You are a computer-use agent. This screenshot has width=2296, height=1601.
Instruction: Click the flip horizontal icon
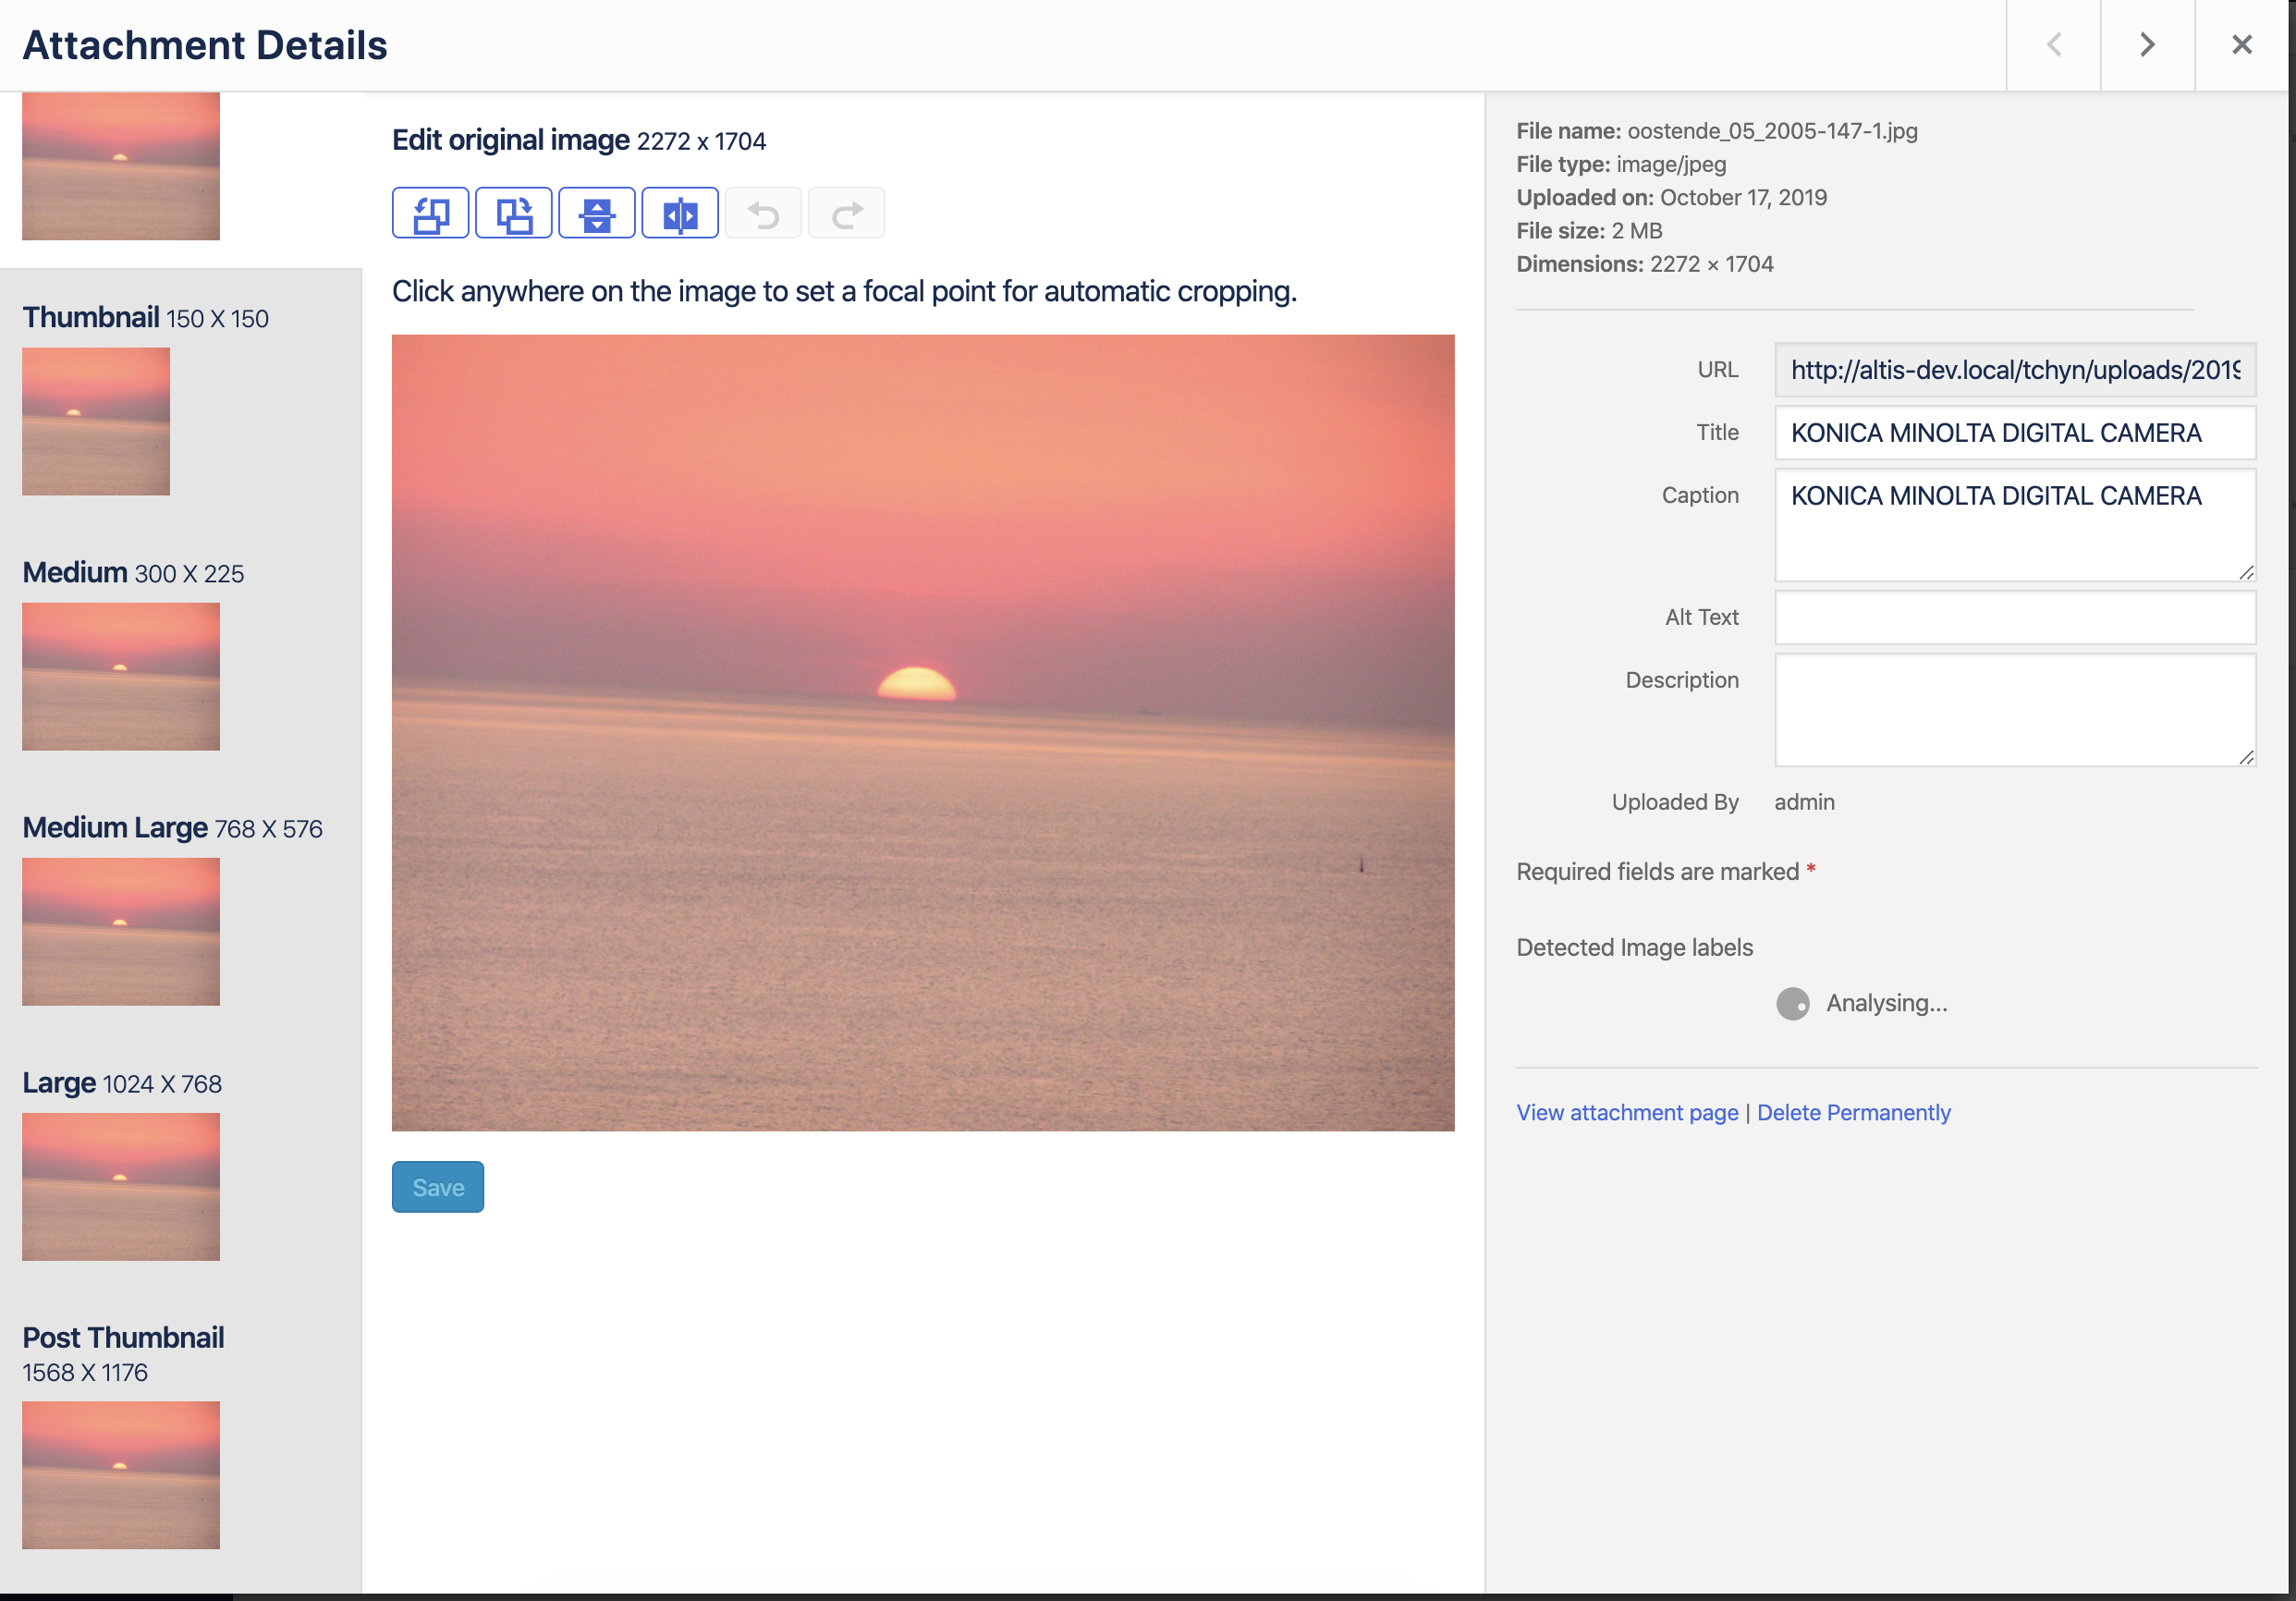pos(680,214)
